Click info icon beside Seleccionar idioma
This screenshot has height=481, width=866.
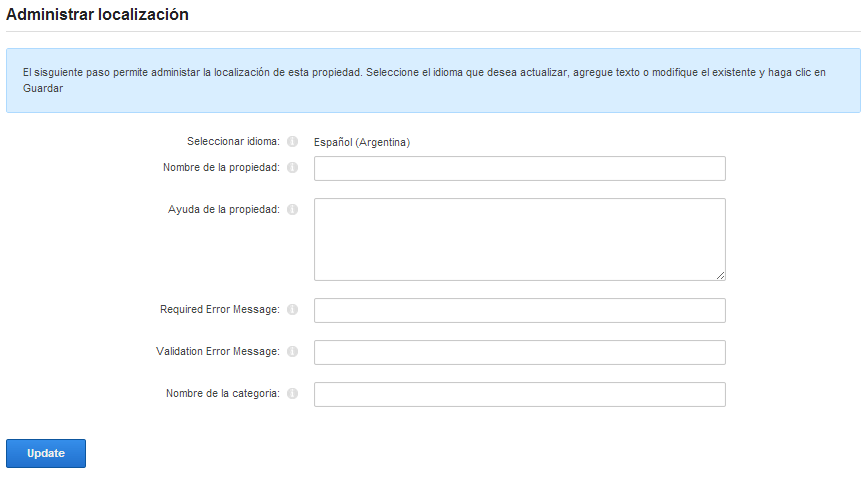pos(292,142)
